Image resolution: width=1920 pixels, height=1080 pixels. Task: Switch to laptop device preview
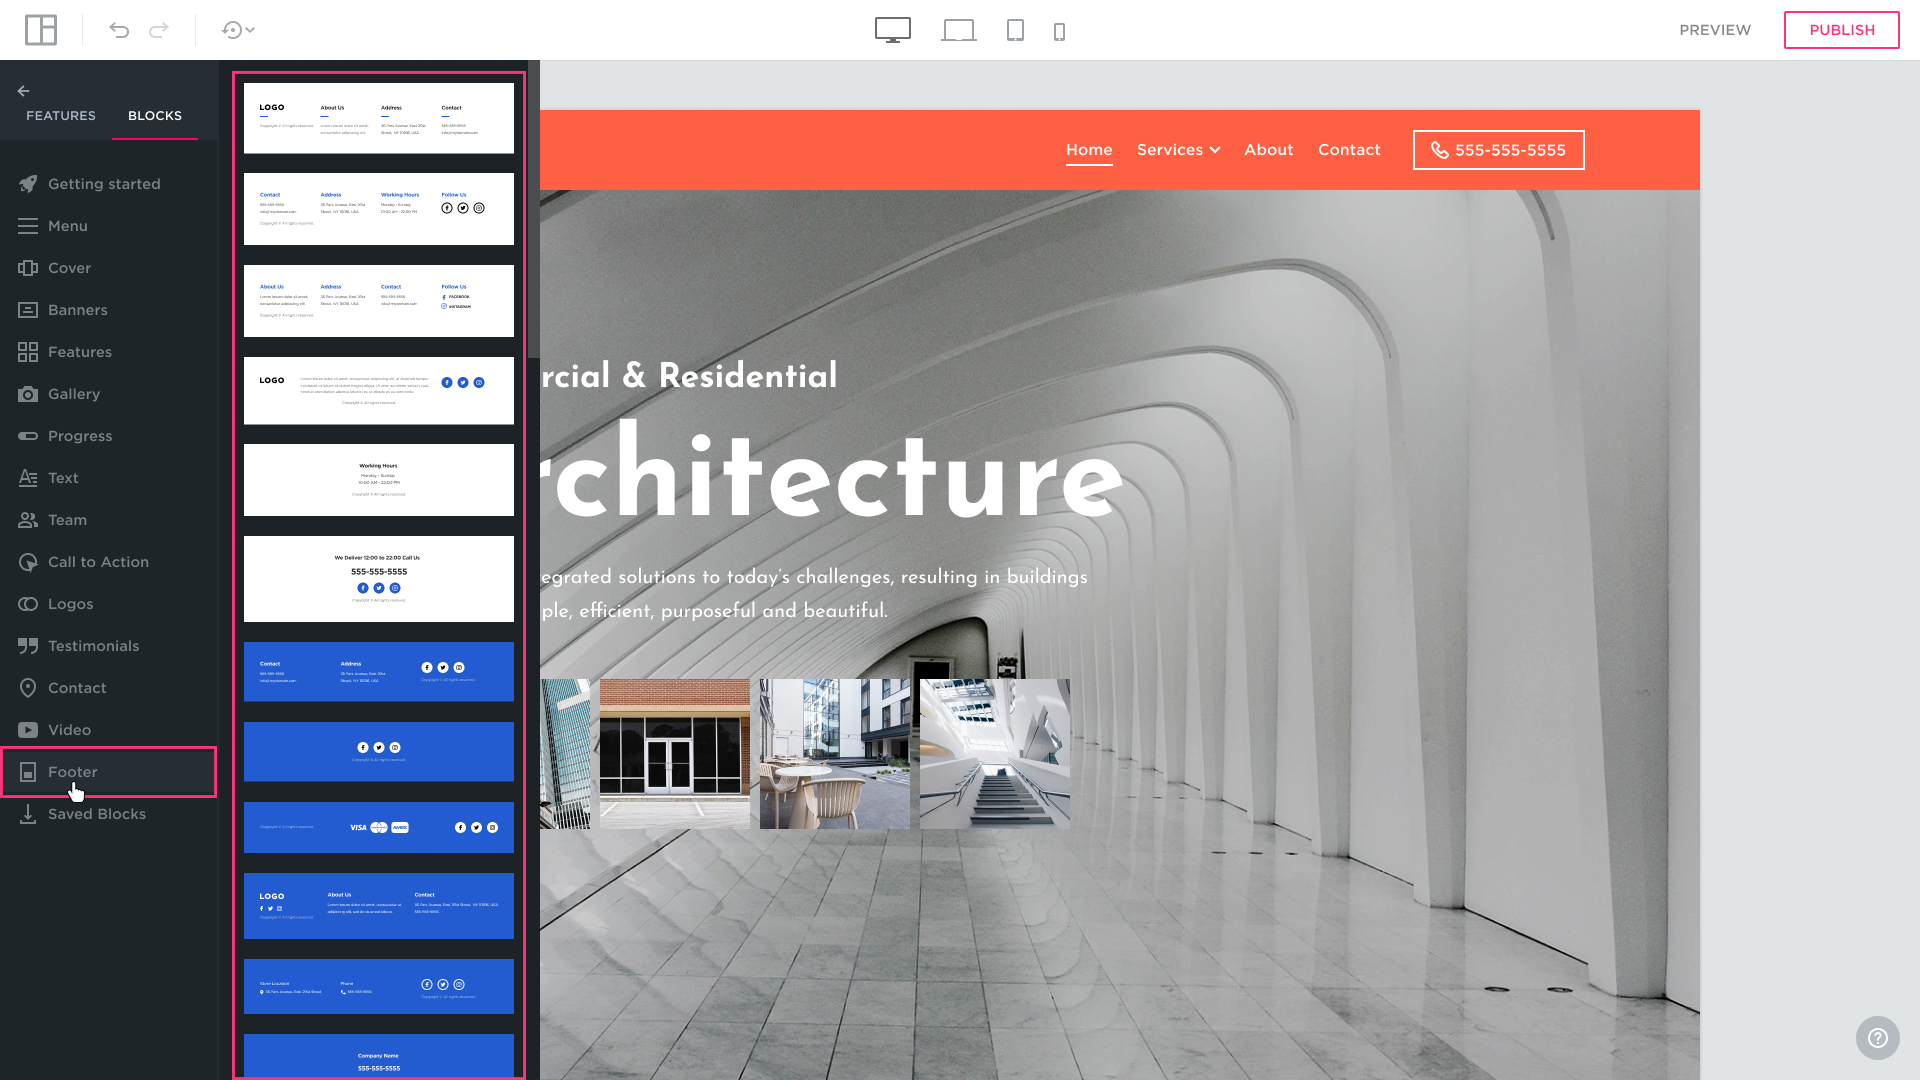958,30
